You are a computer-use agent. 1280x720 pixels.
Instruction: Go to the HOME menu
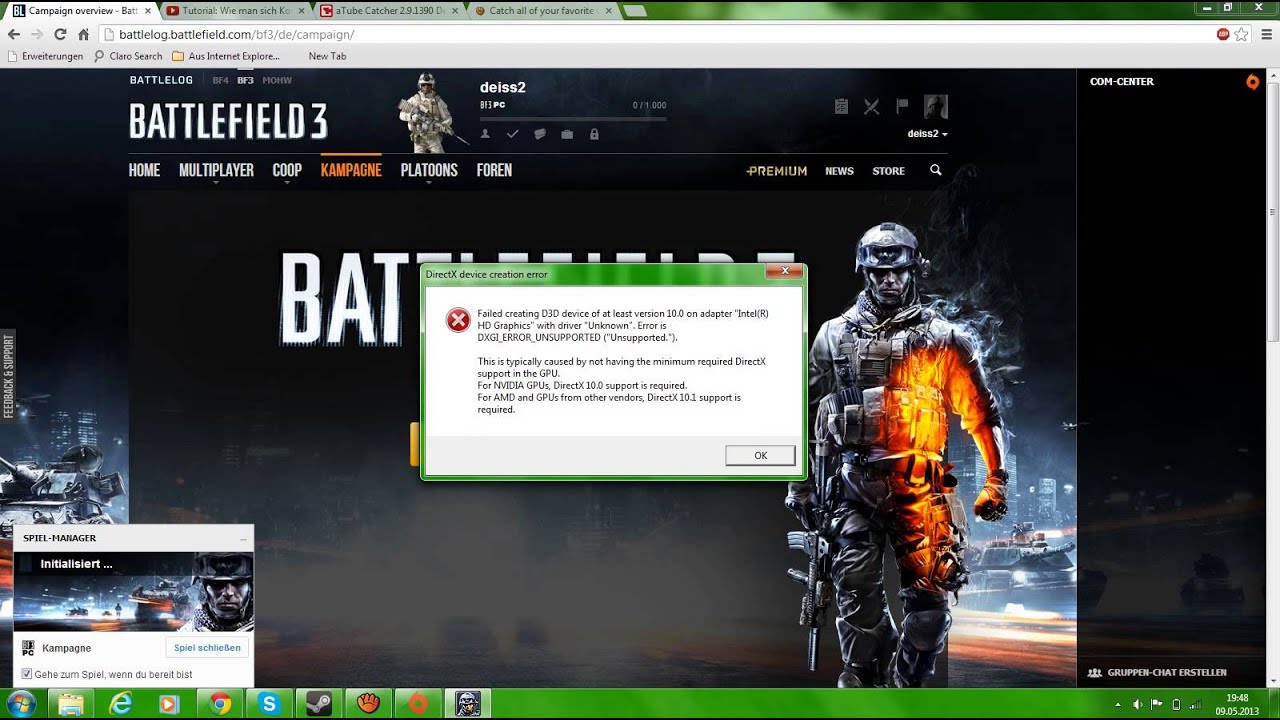pyautogui.click(x=144, y=170)
